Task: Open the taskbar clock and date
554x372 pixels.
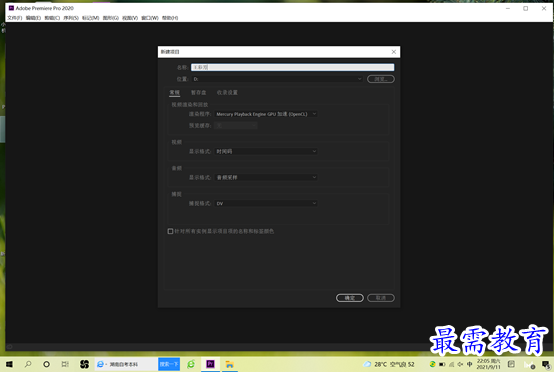Action: click(x=488, y=364)
